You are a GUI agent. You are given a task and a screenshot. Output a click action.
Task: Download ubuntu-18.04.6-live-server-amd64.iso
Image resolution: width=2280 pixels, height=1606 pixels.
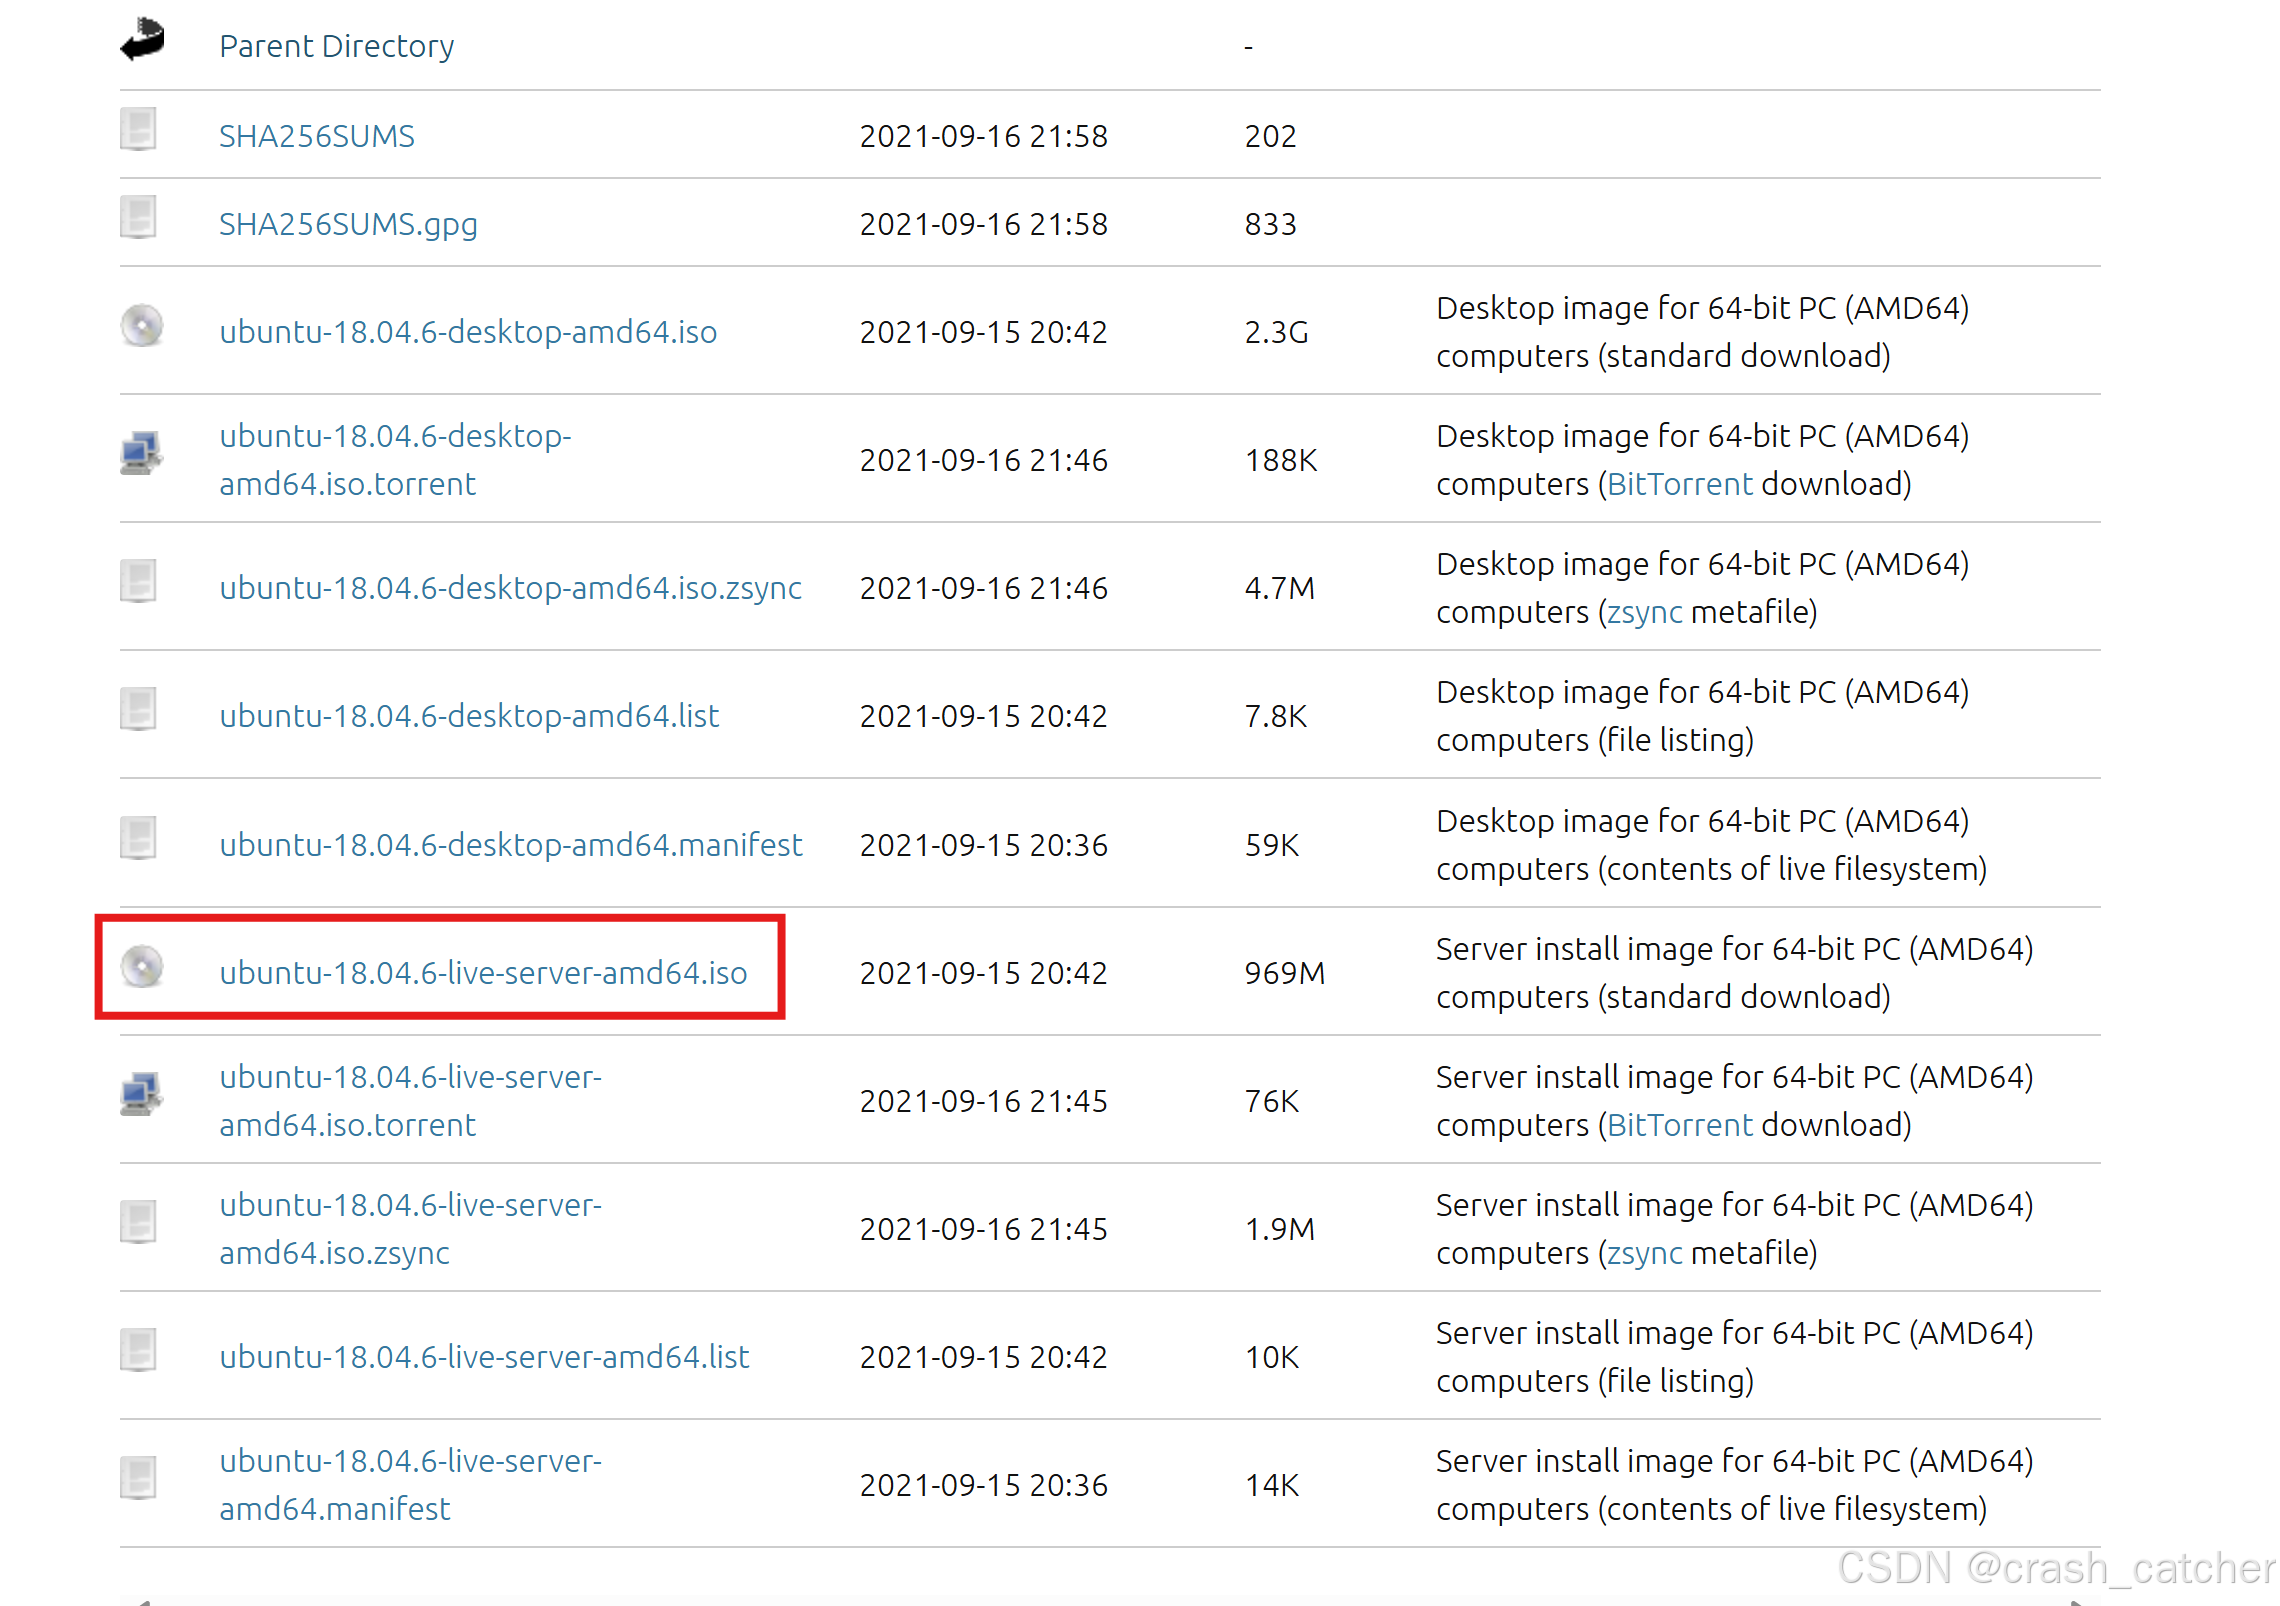click(483, 973)
